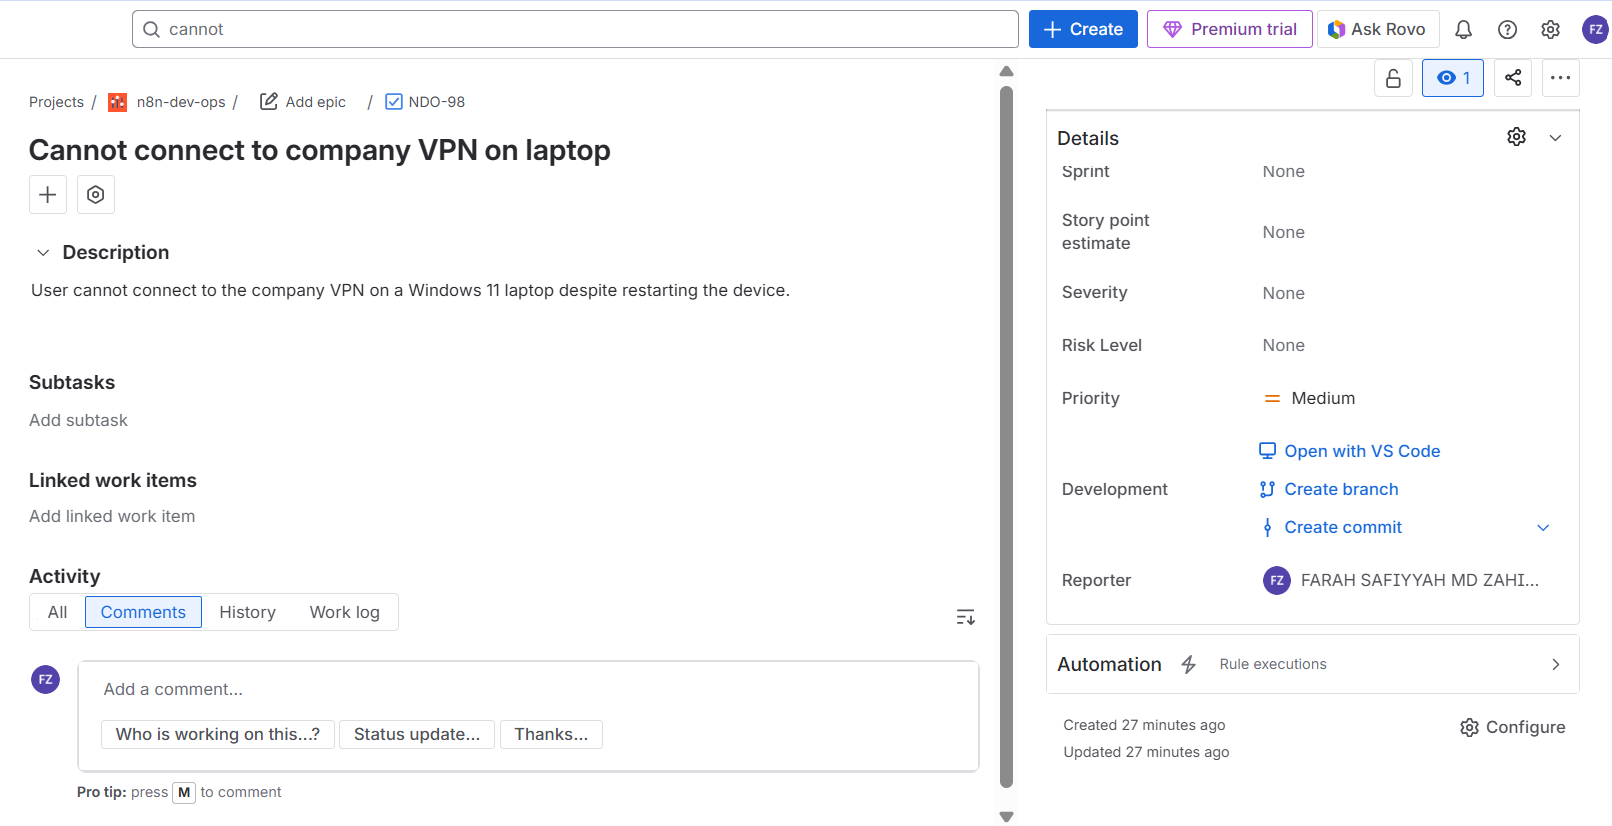The height and width of the screenshot is (826, 1612).
Task: Open the settings gear in top bar
Action: point(1550,30)
